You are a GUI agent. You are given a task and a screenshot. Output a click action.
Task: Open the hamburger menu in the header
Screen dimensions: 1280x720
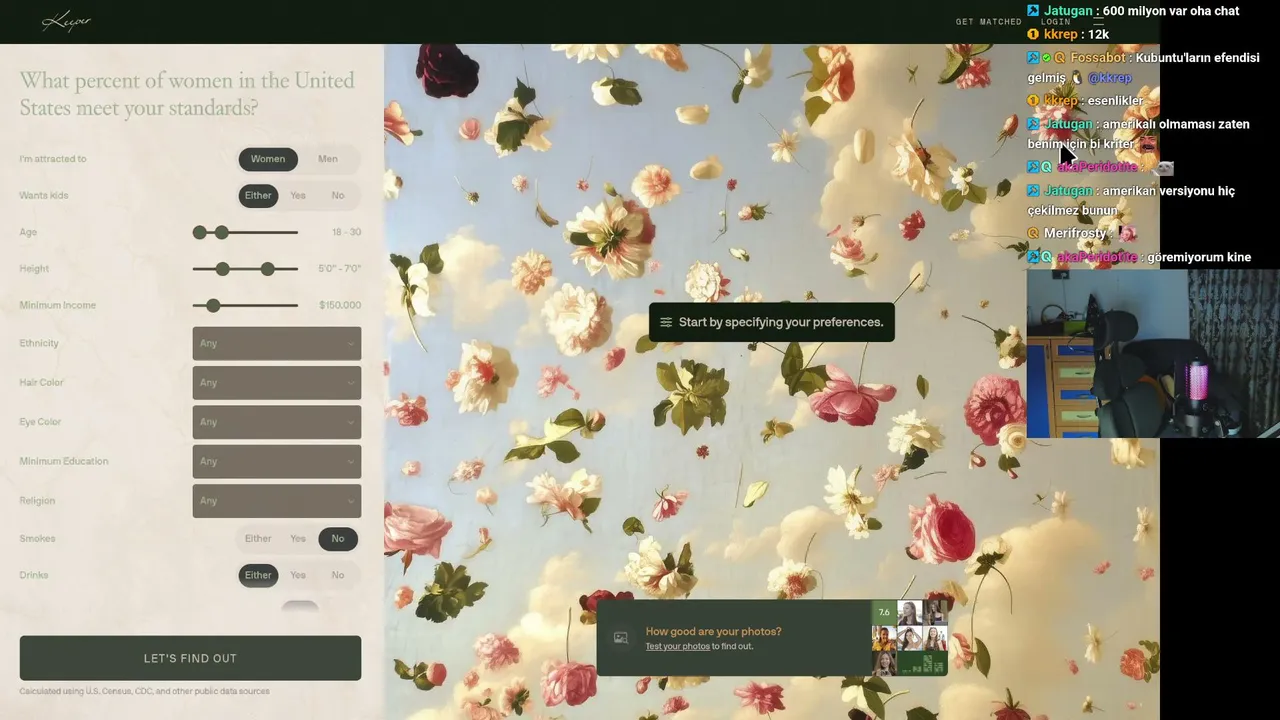(x=1098, y=20)
